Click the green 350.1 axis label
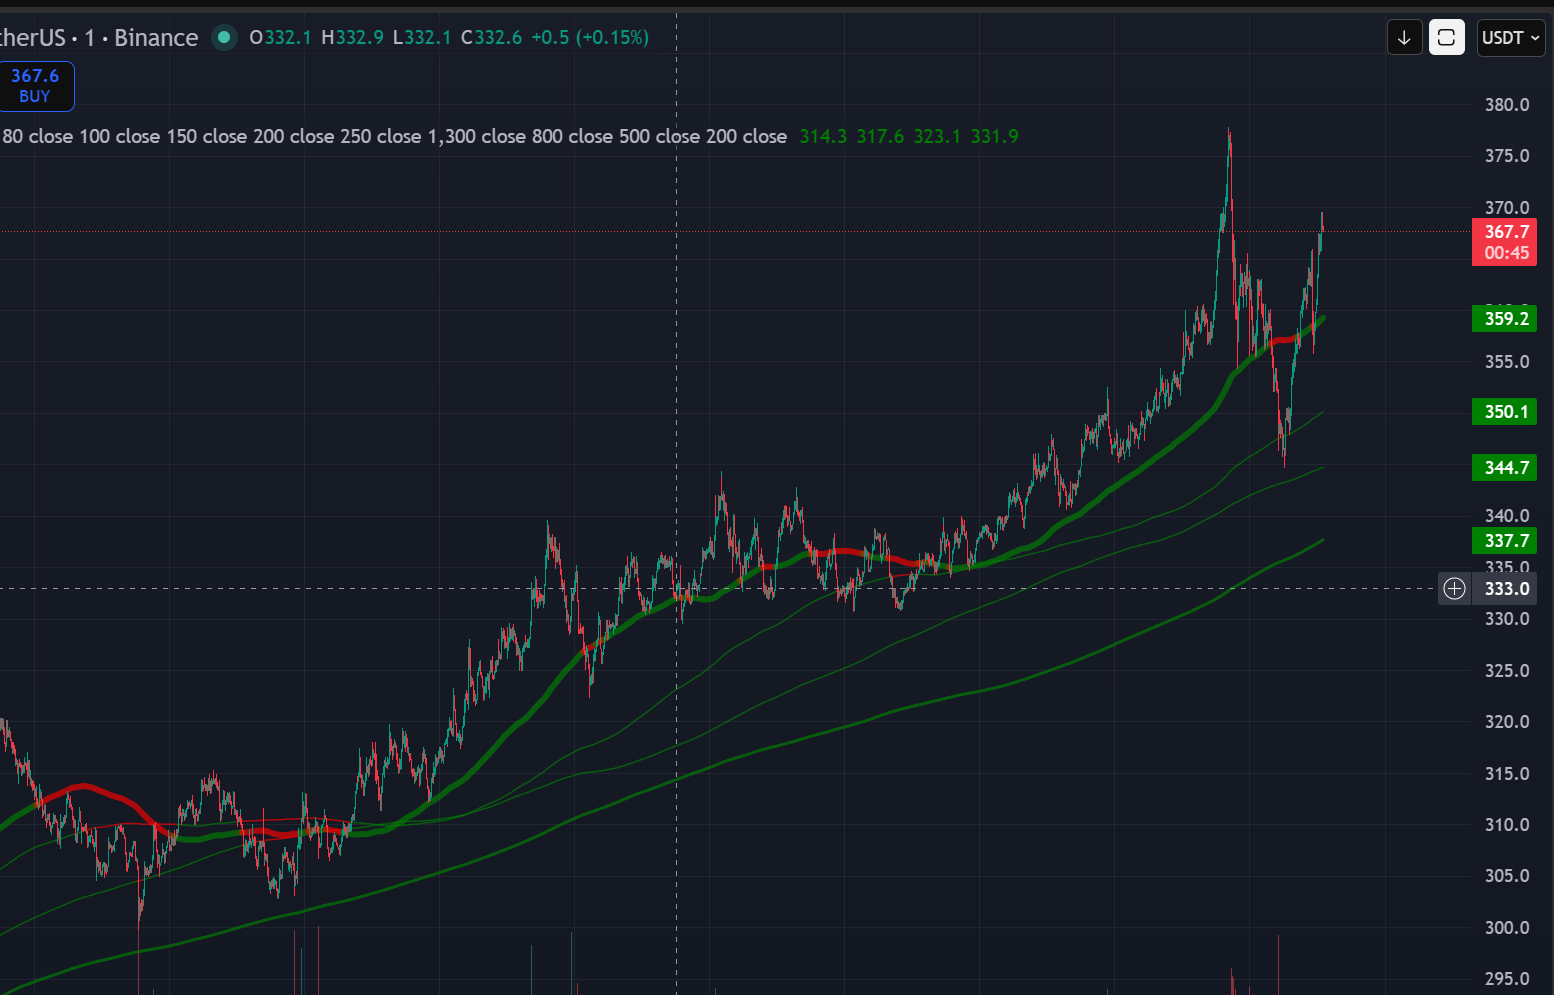 pos(1504,412)
